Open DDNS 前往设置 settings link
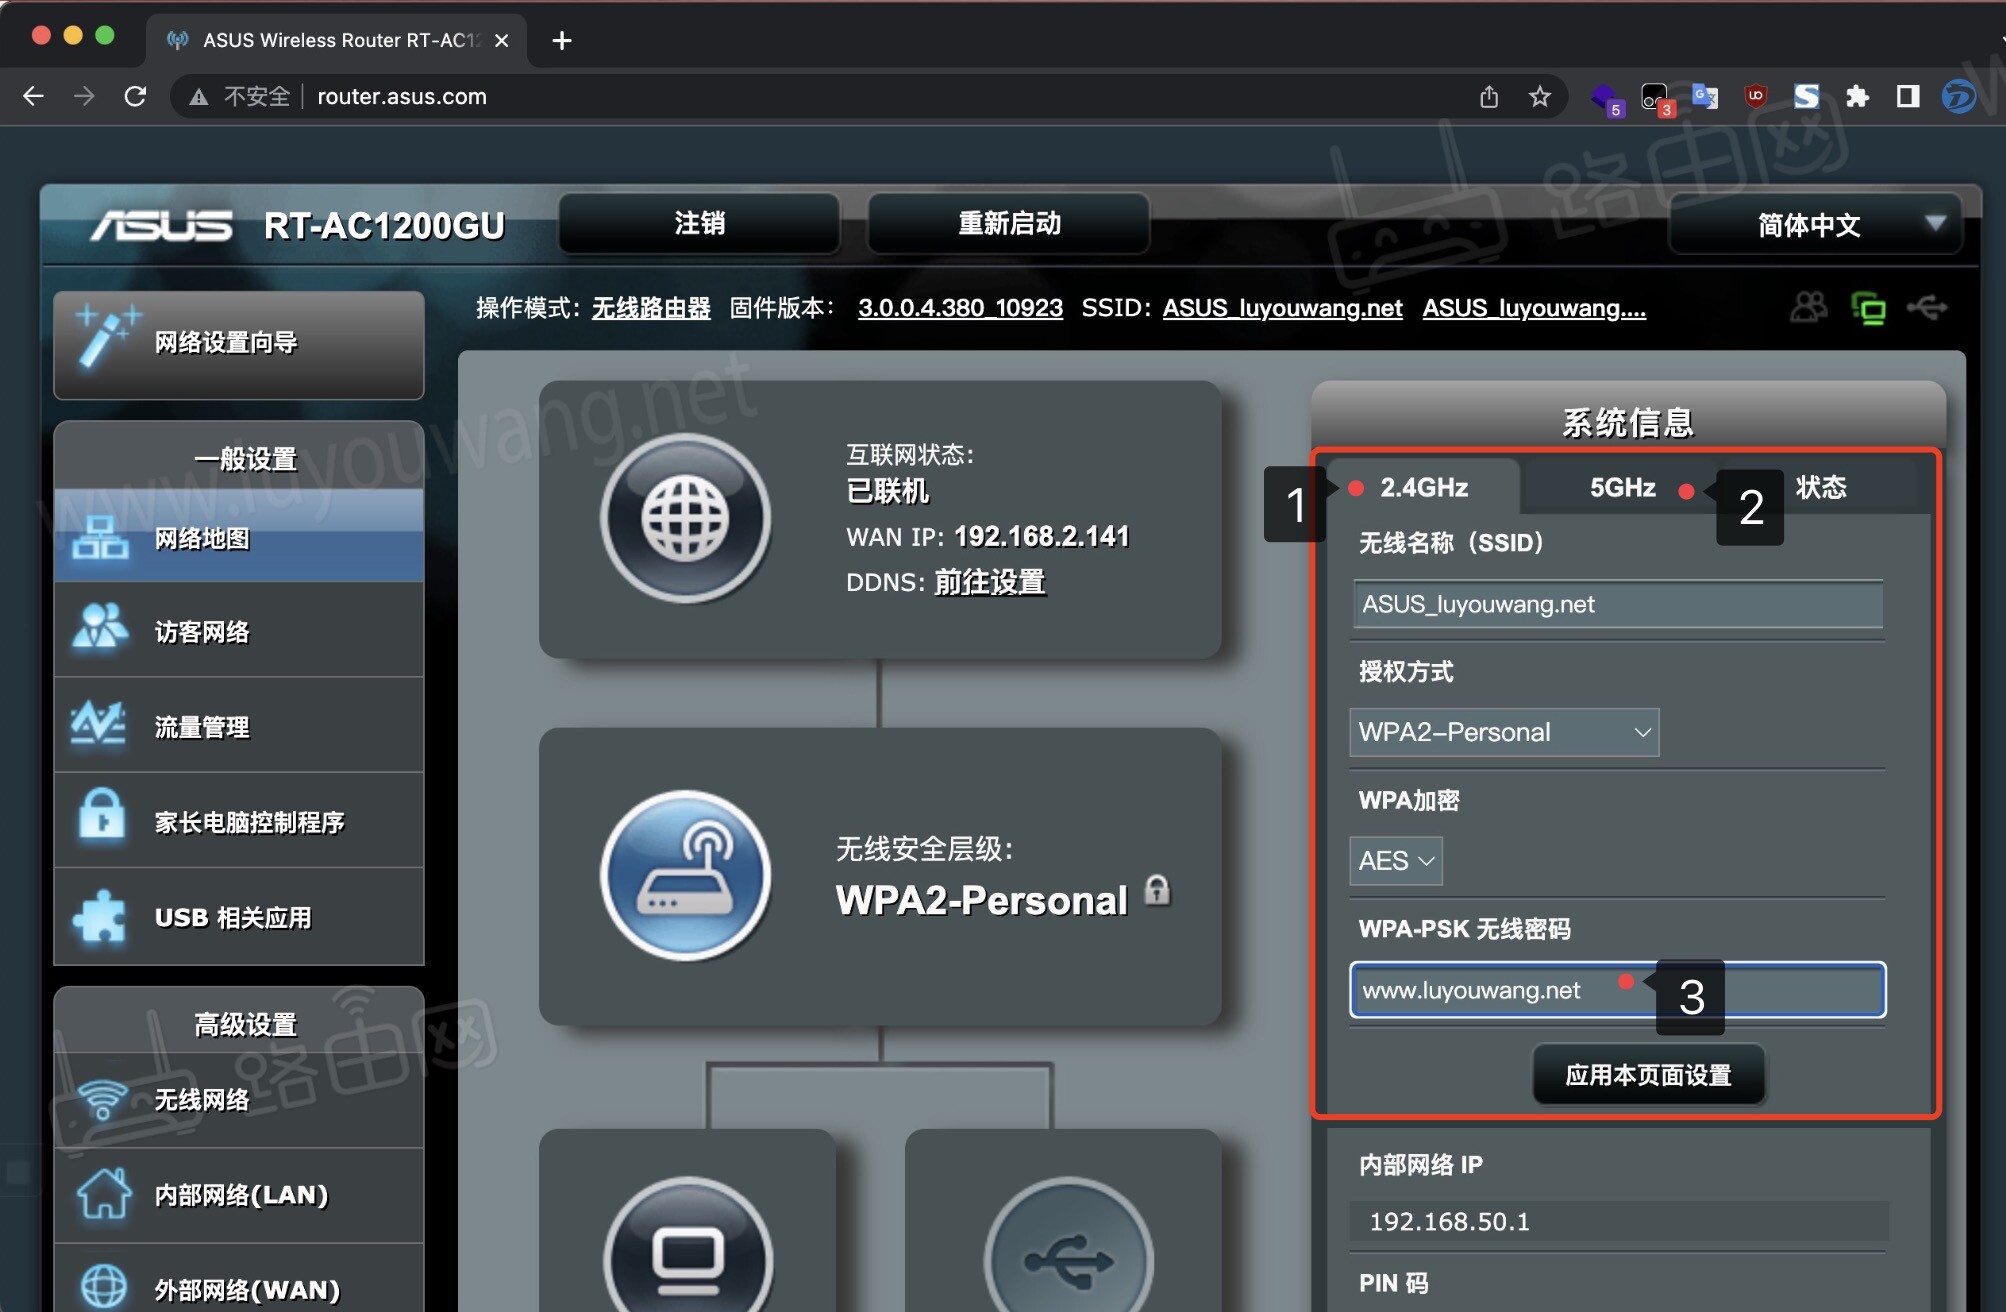2006x1312 pixels. pyautogui.click(x=988, y=582)
